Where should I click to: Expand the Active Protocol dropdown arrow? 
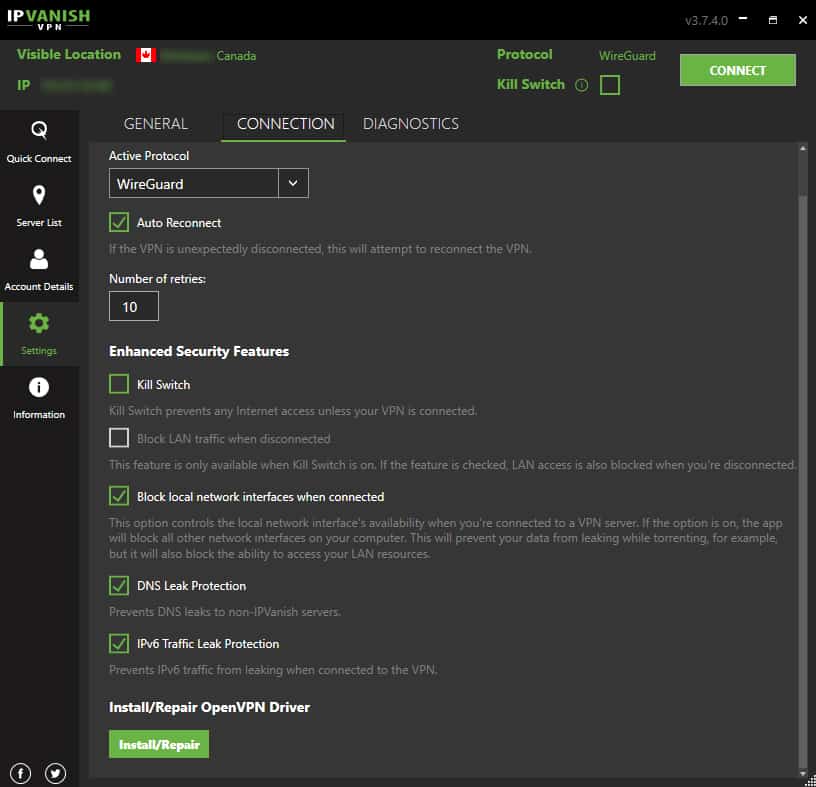click(x=293, y=183)
